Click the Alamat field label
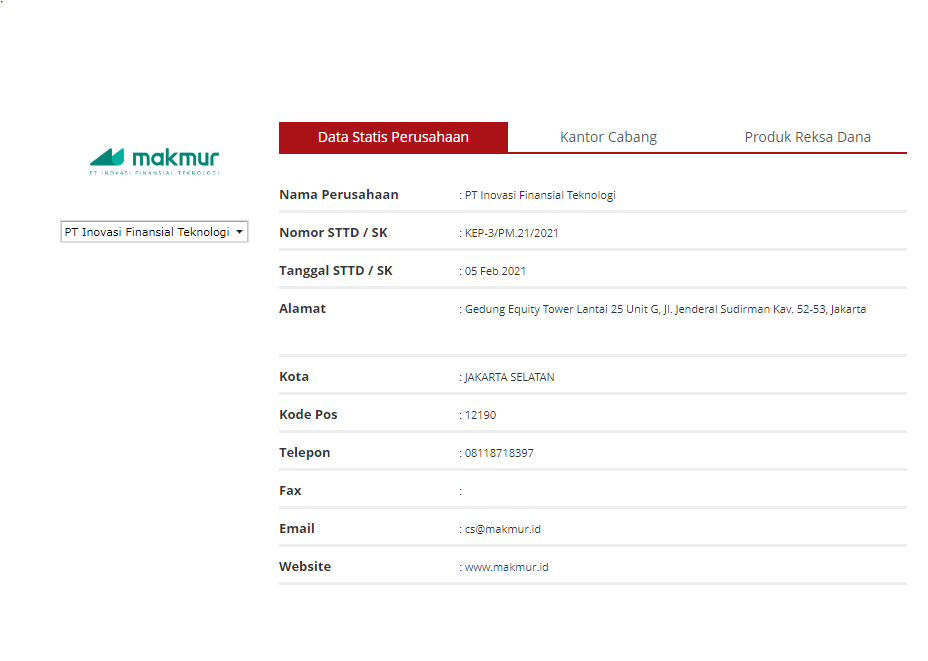928x661 pixels. pyautogui.click(x=302, y=309)
